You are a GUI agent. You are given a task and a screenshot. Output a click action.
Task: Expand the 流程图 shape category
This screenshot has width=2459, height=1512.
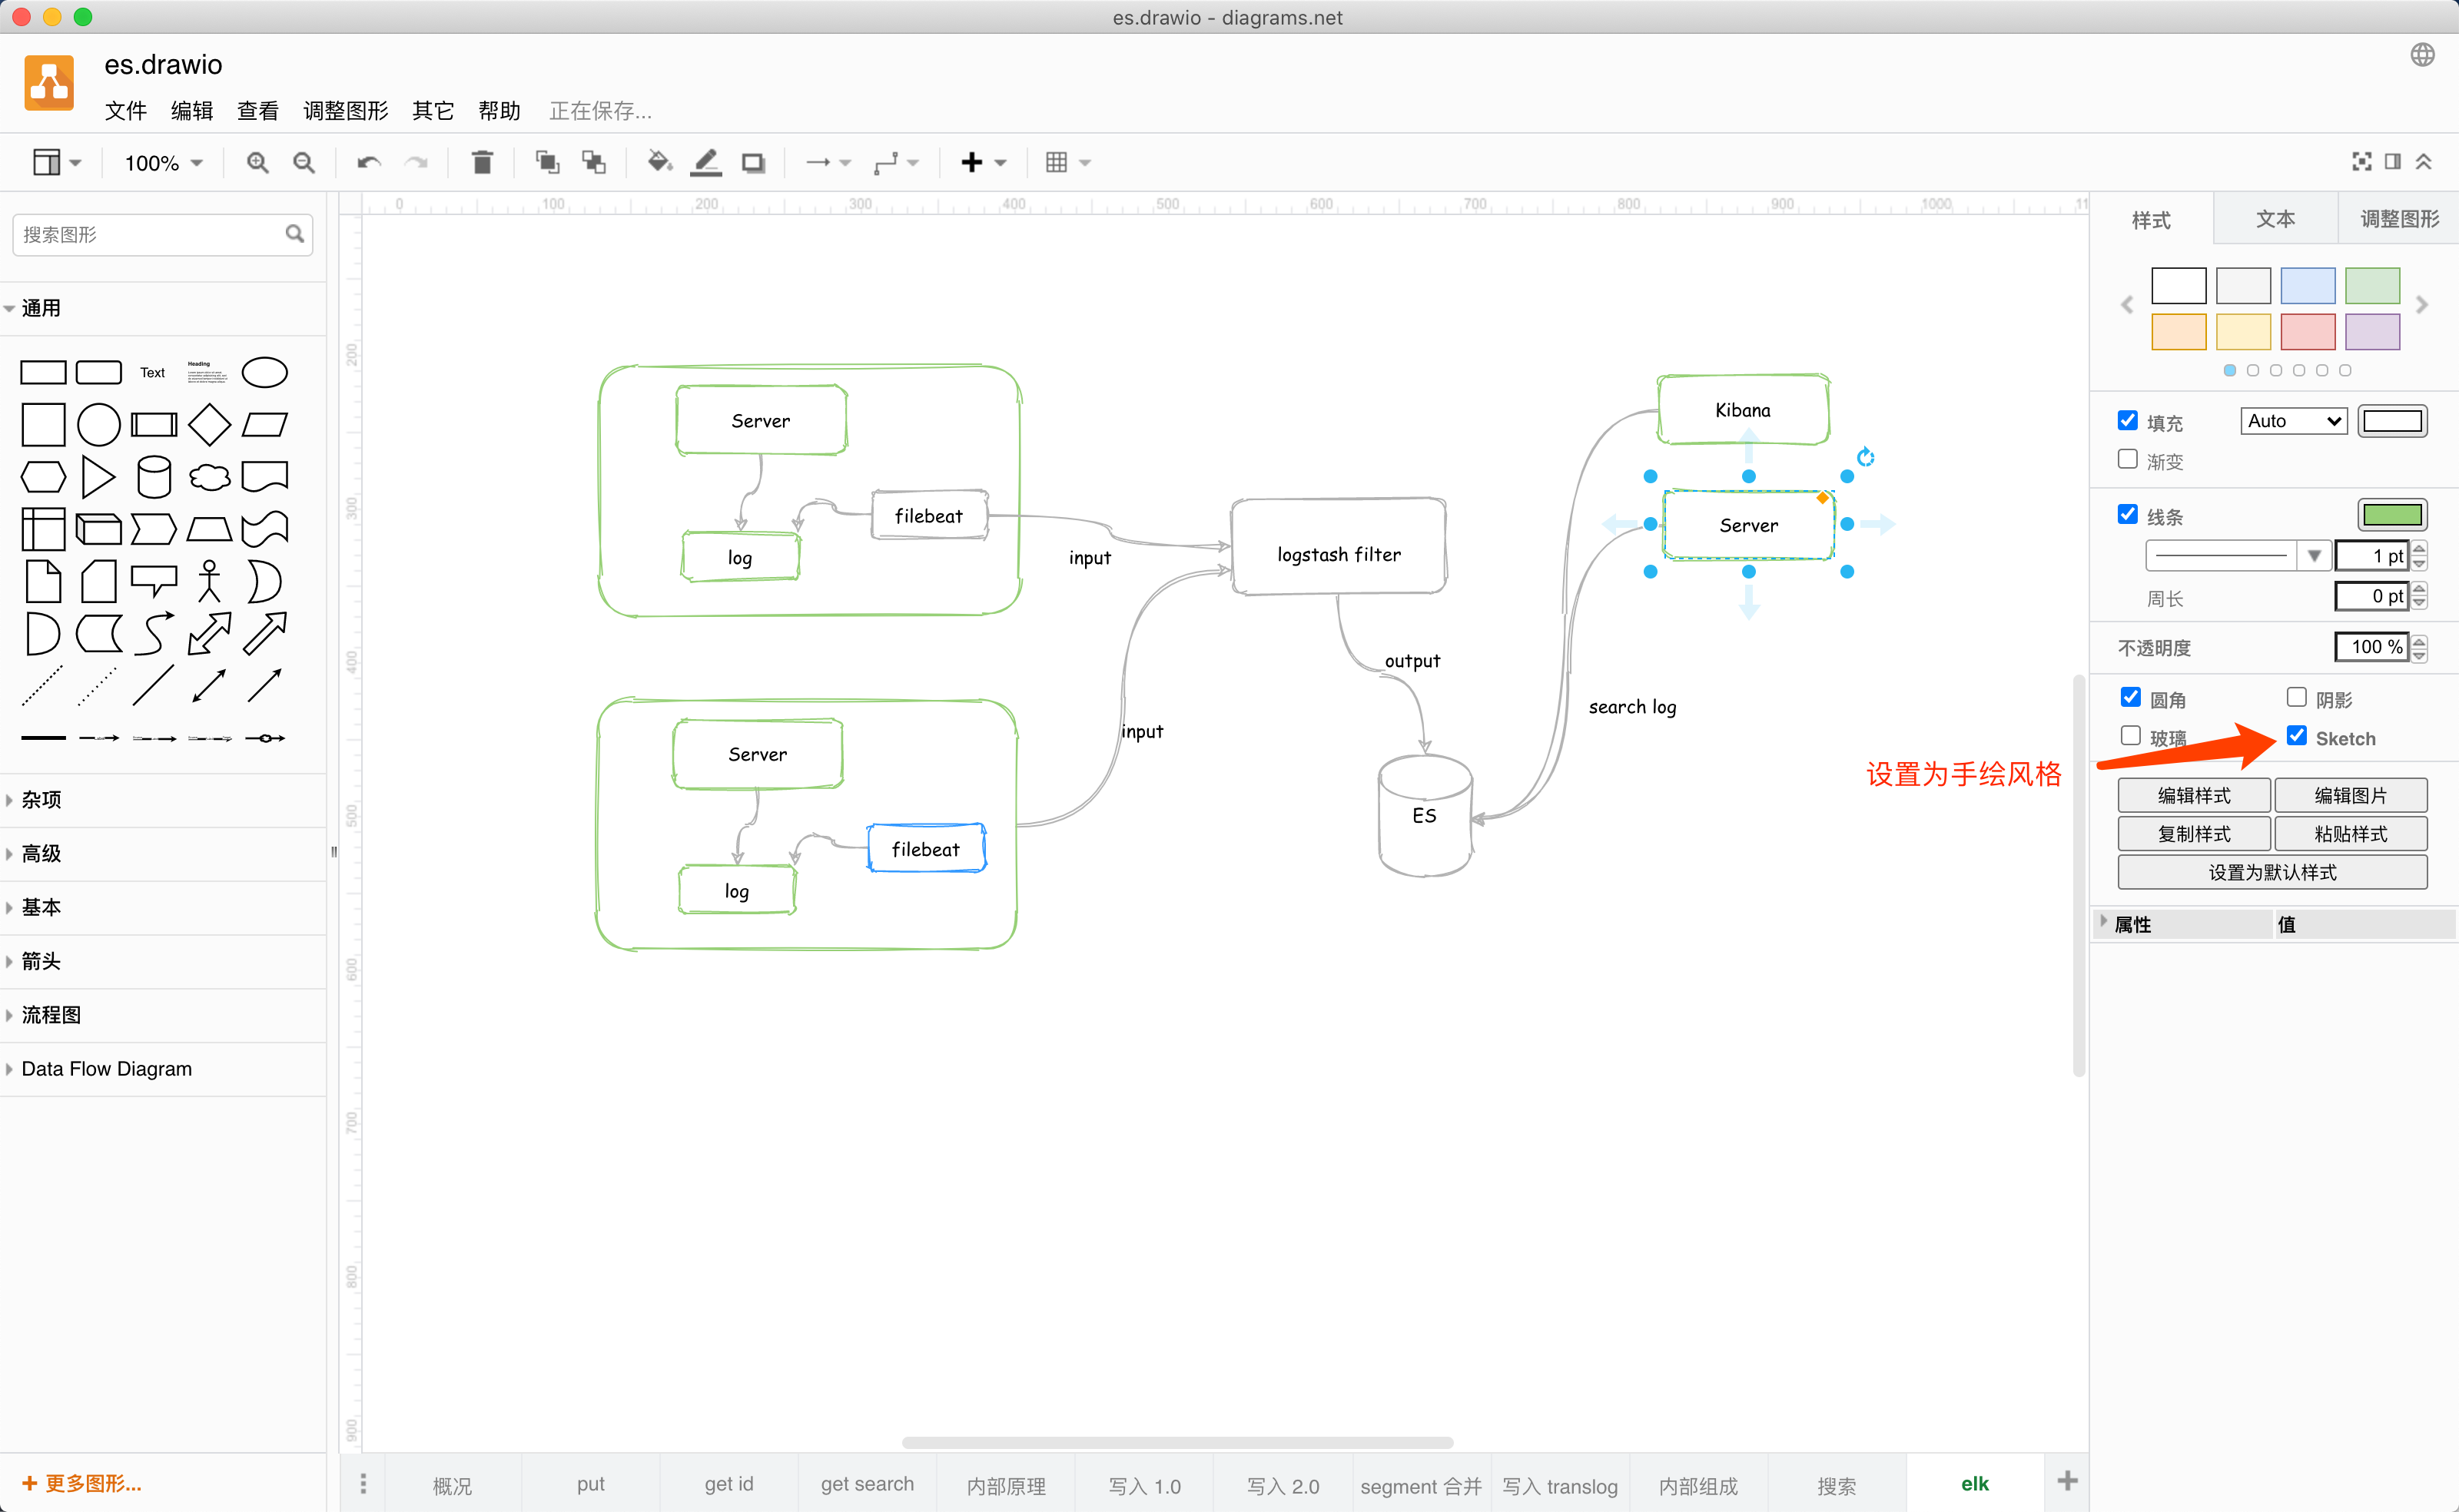51,1015
